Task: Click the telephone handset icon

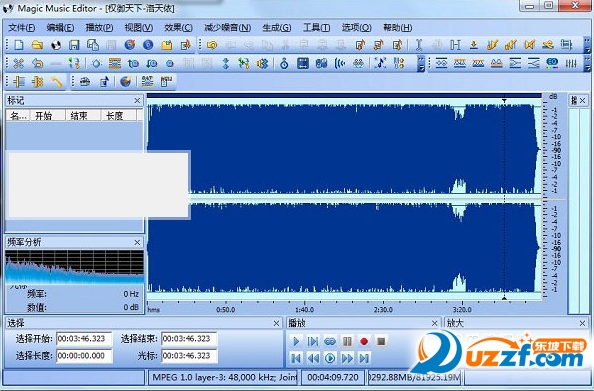Action: [x=56, y=81]
